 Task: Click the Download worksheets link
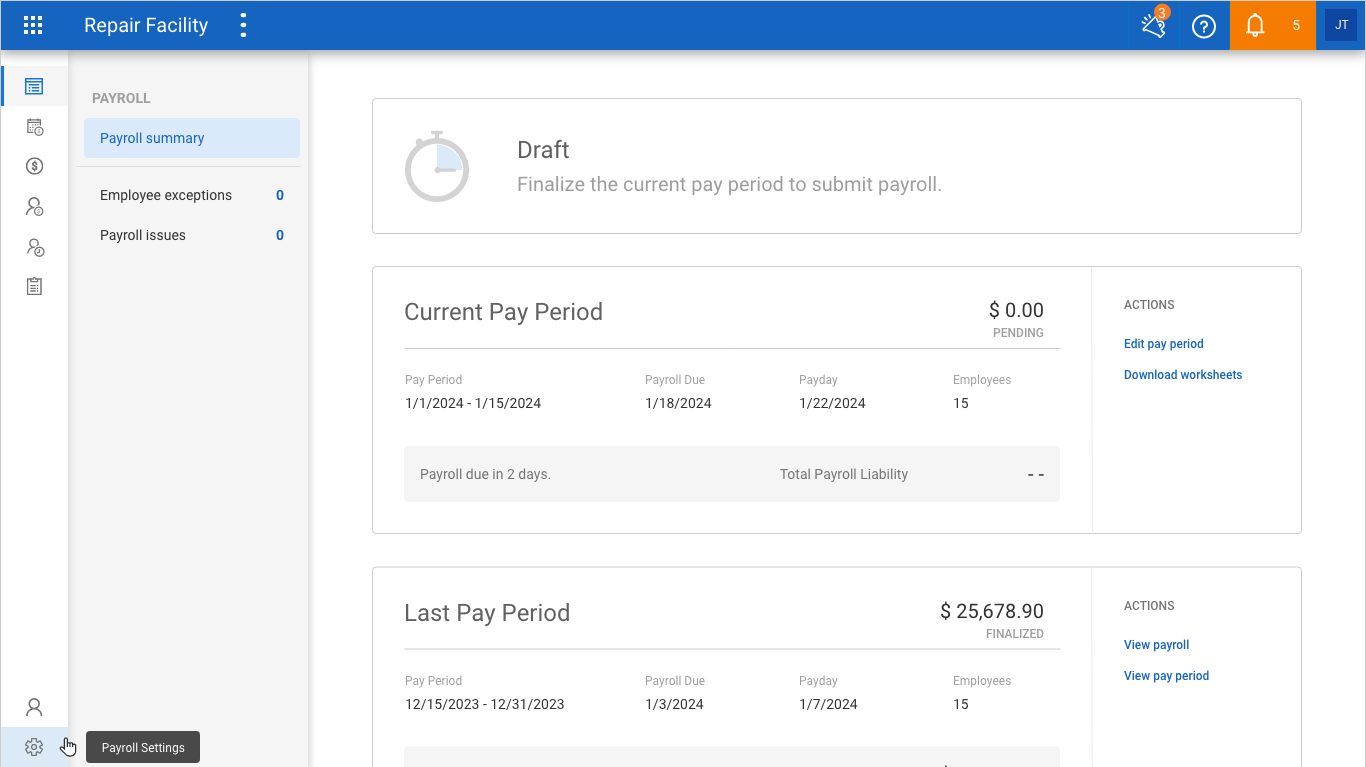click(x=1183, y=375)
